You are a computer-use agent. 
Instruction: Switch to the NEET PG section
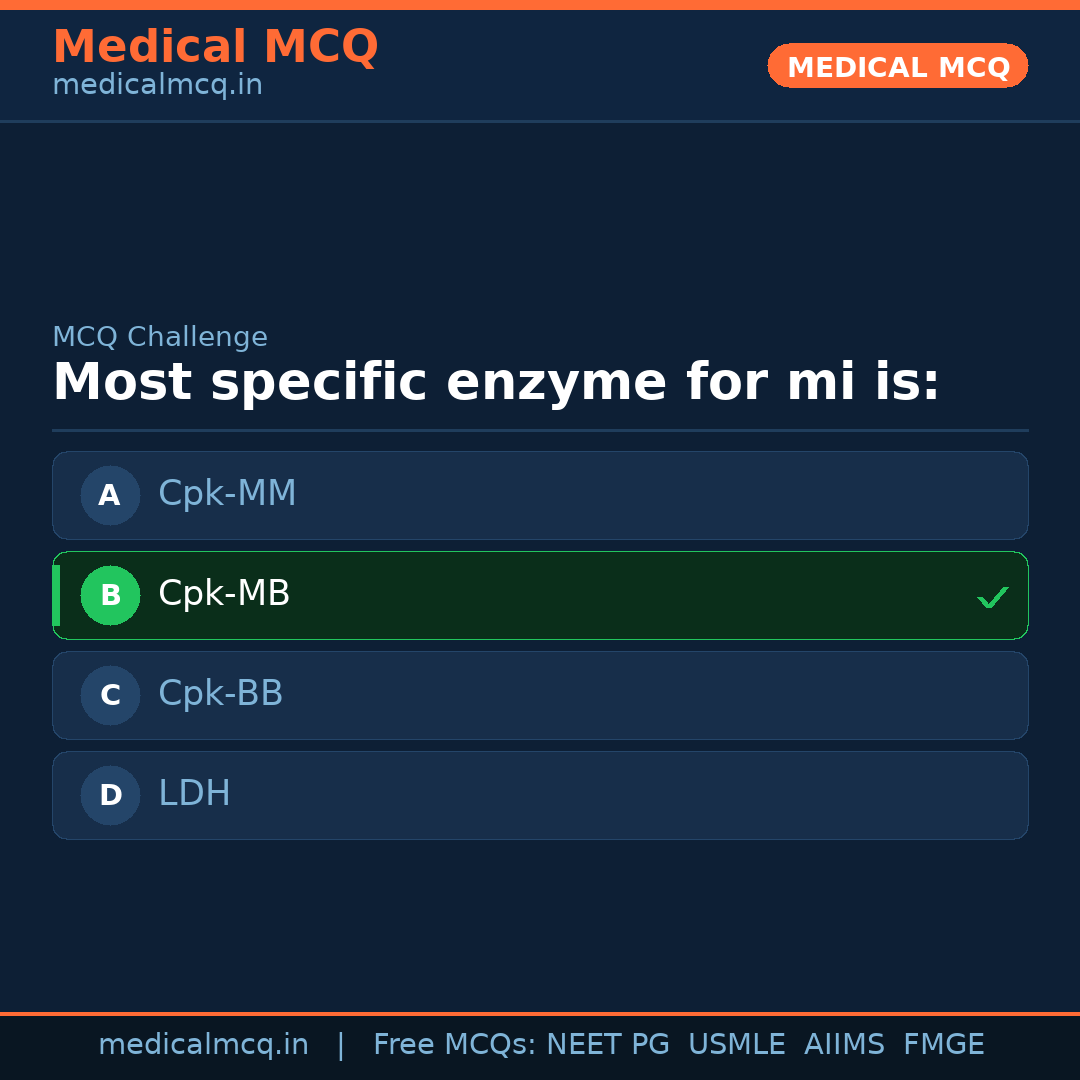[607, 1044]
